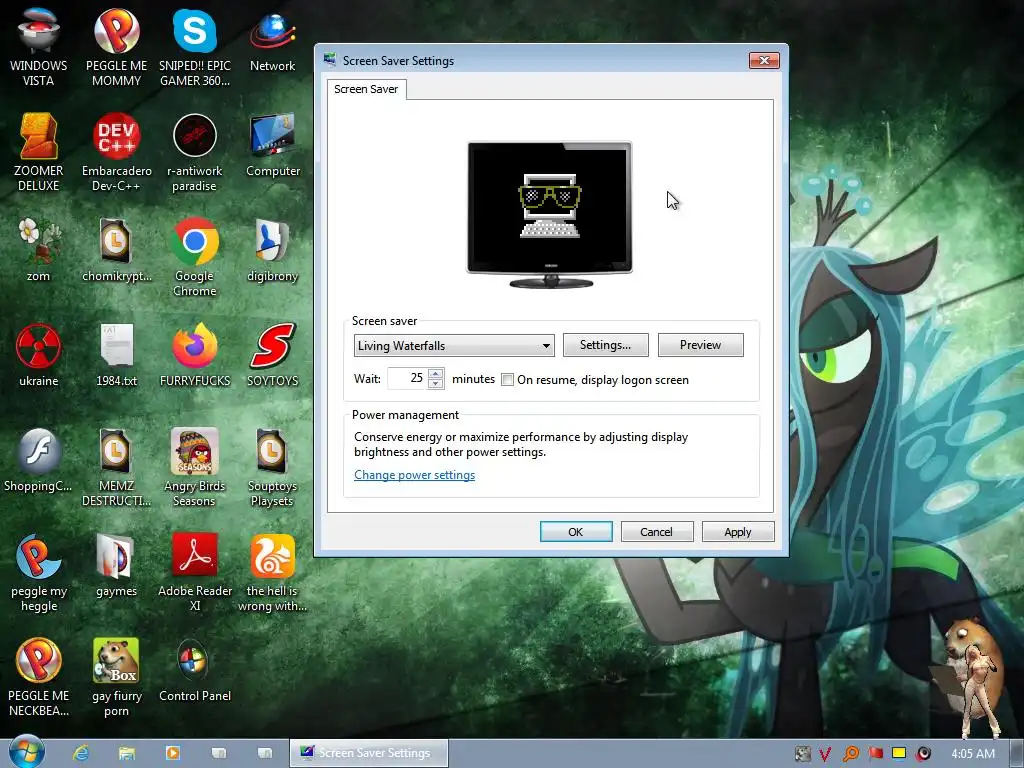This screenshot has height=768, width=1024.
Task: Select the peggle my heggle desktop icon
Action: 39,573
